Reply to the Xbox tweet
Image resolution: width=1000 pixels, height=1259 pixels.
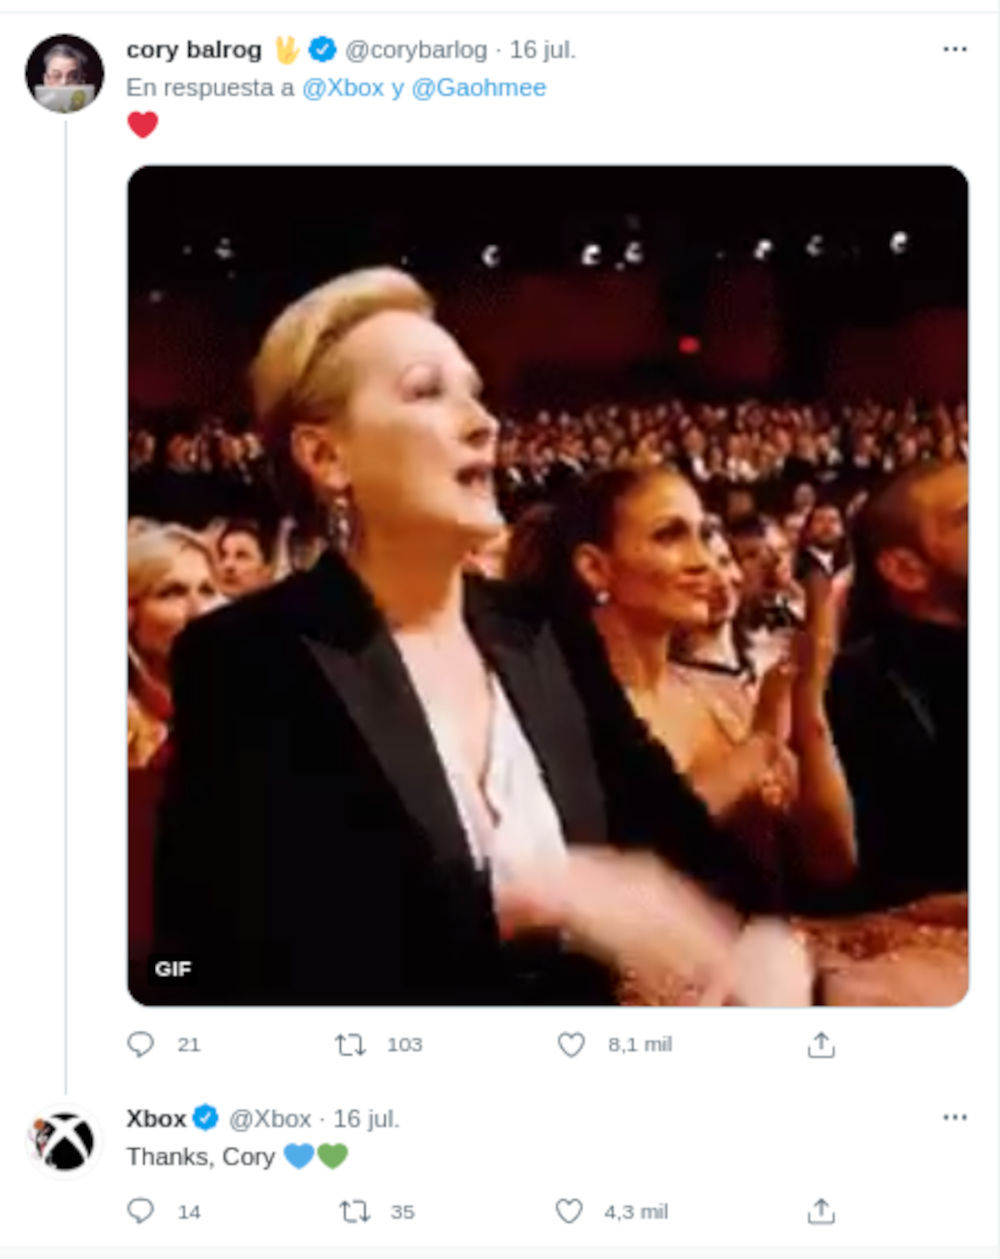coord(141,1212)
